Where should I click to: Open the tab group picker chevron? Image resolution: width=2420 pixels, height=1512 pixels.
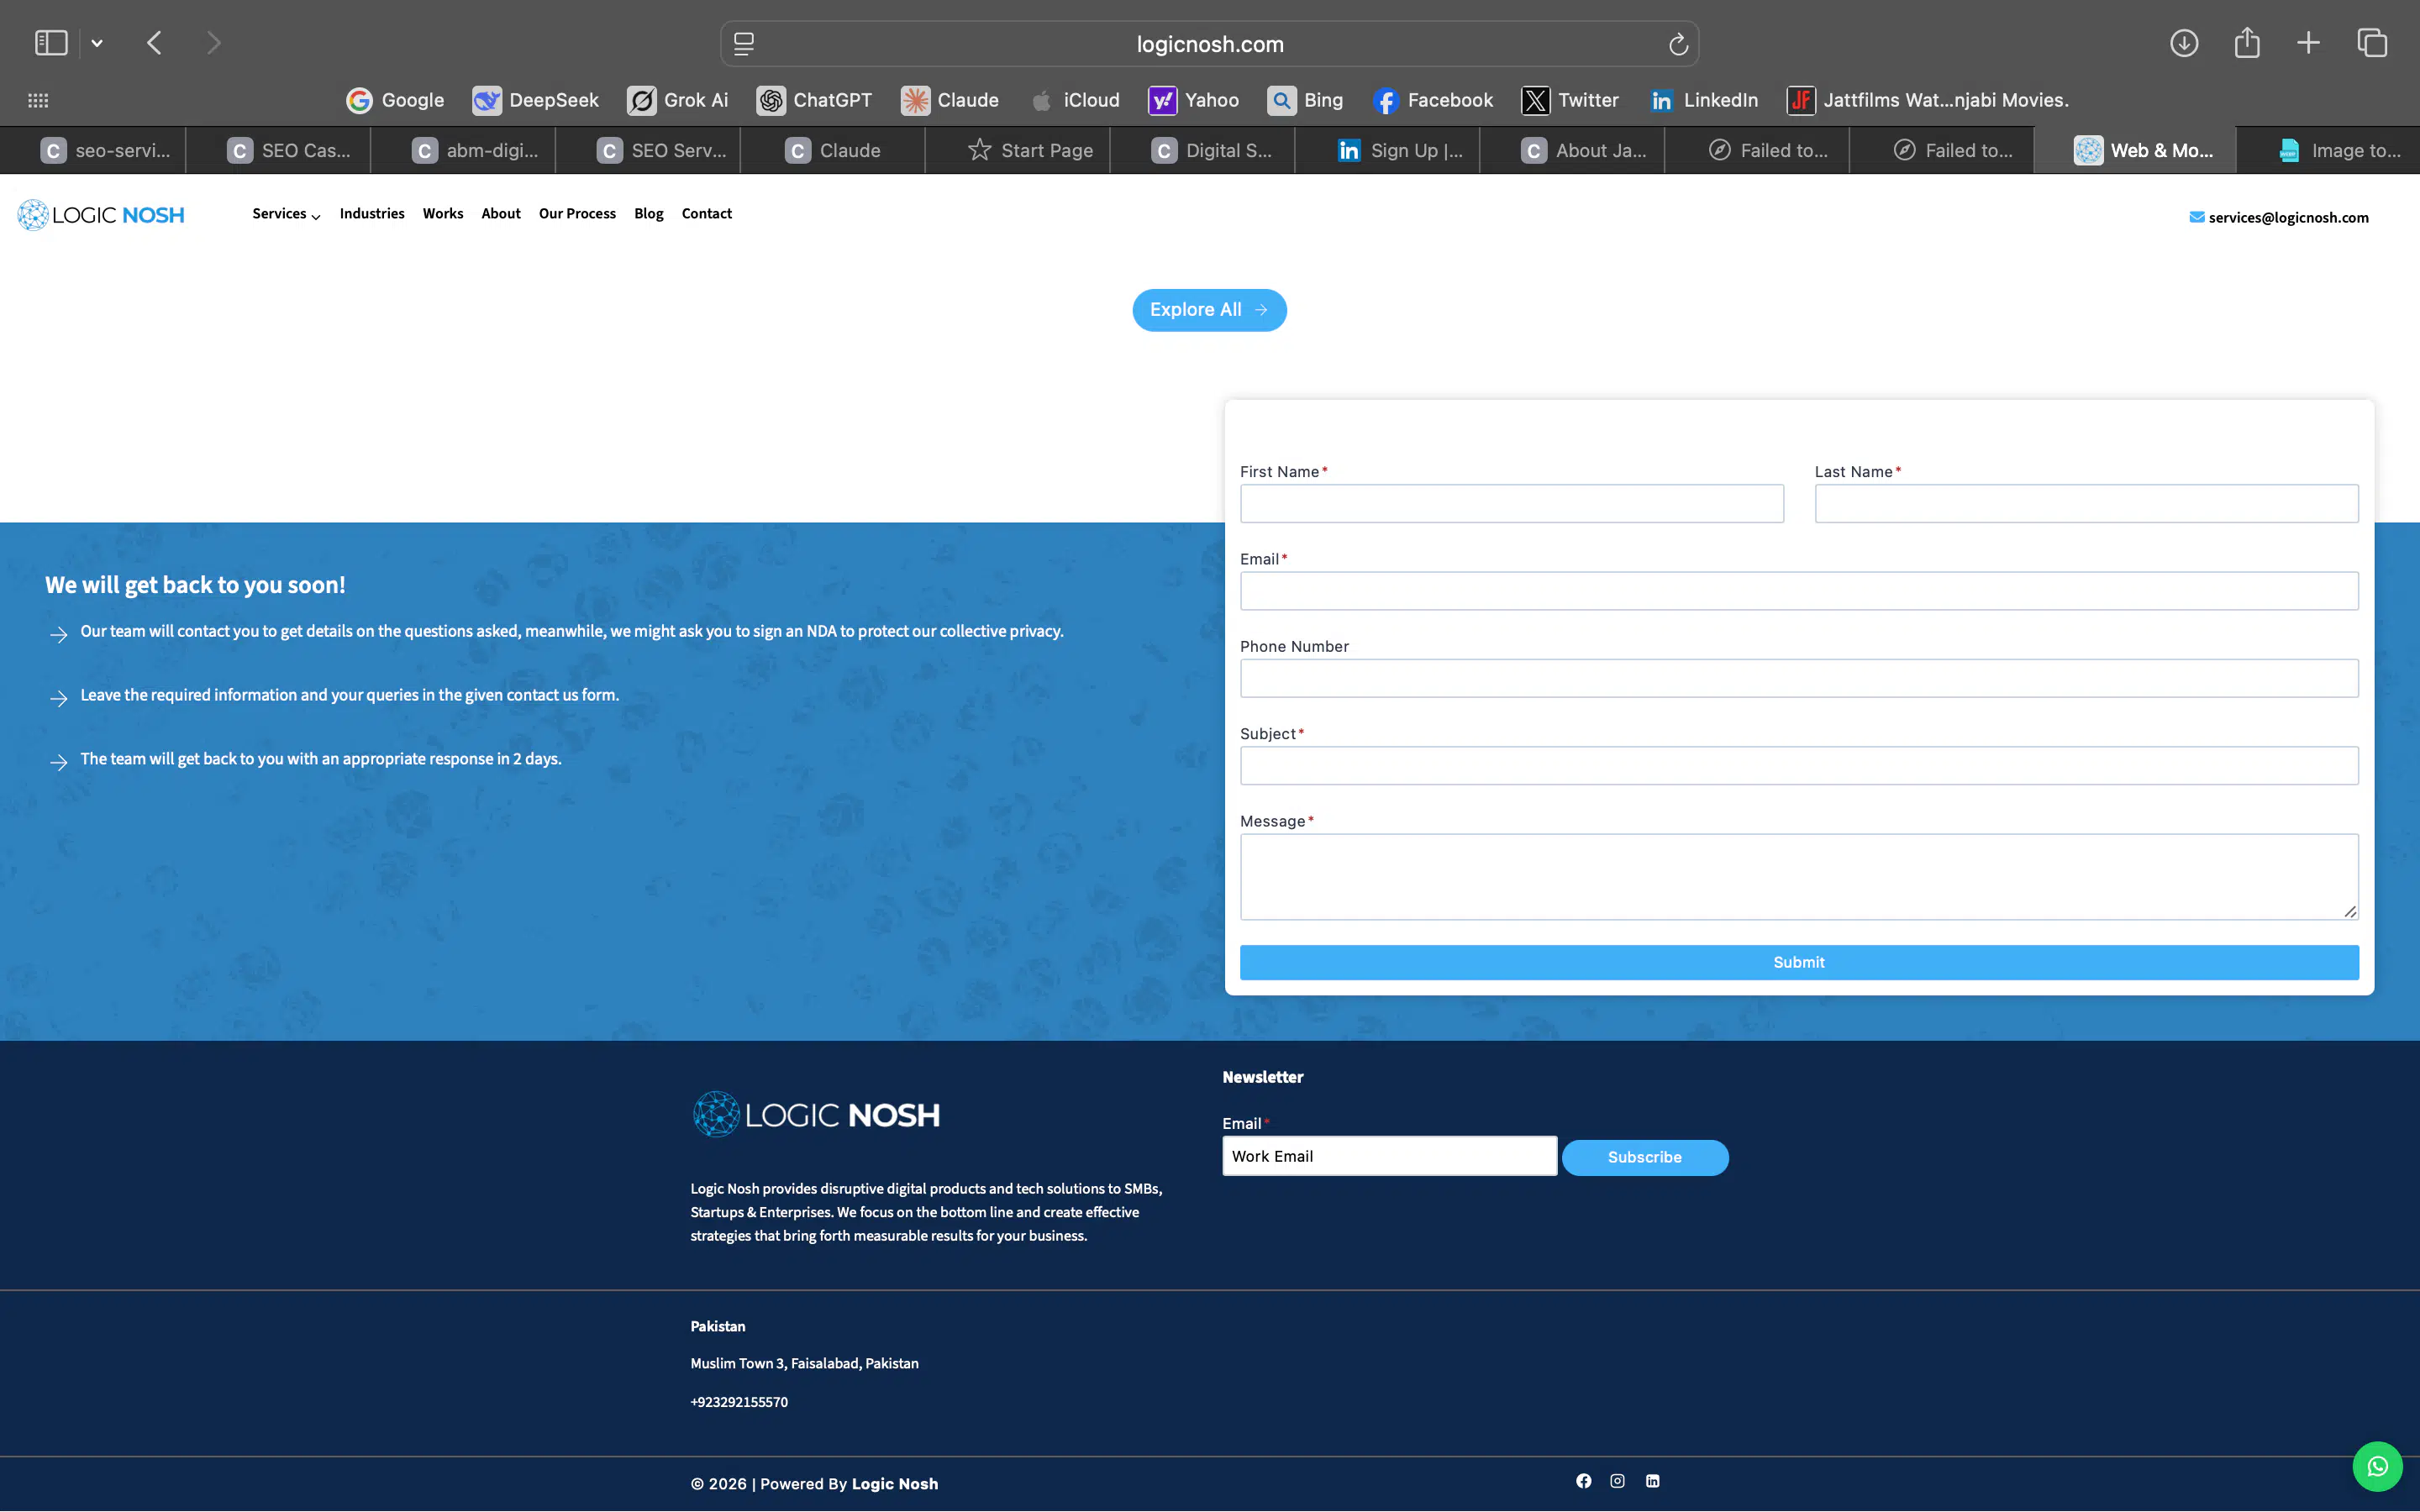pyautogui.click(x=97, y=42)
